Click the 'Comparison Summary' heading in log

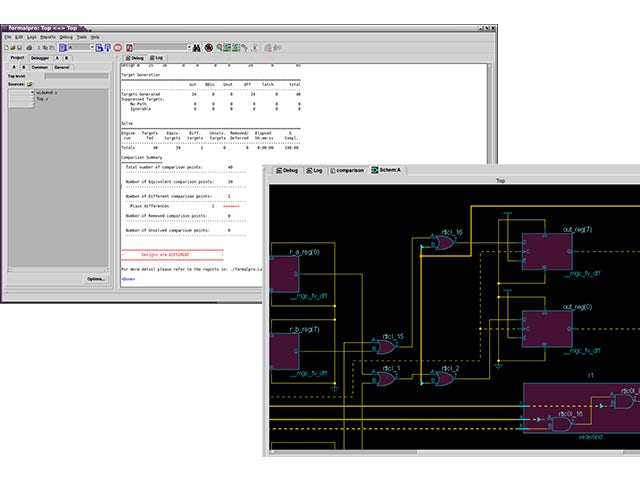pyautogui.click(x=142, y=158)
